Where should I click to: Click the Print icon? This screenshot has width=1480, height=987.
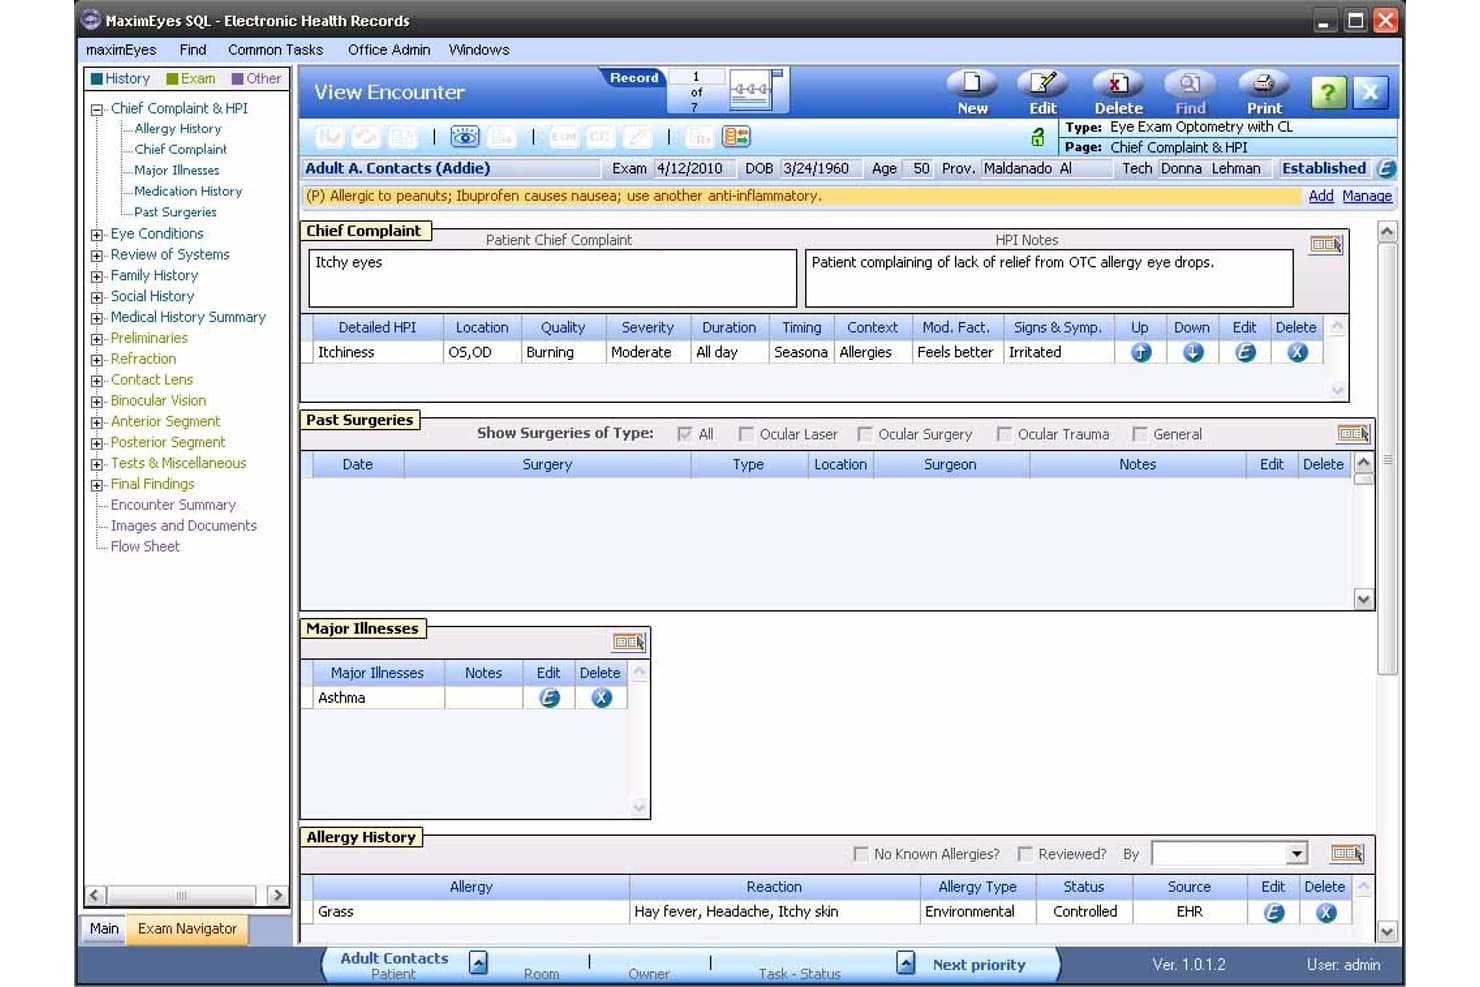[x=1263, y=85]
